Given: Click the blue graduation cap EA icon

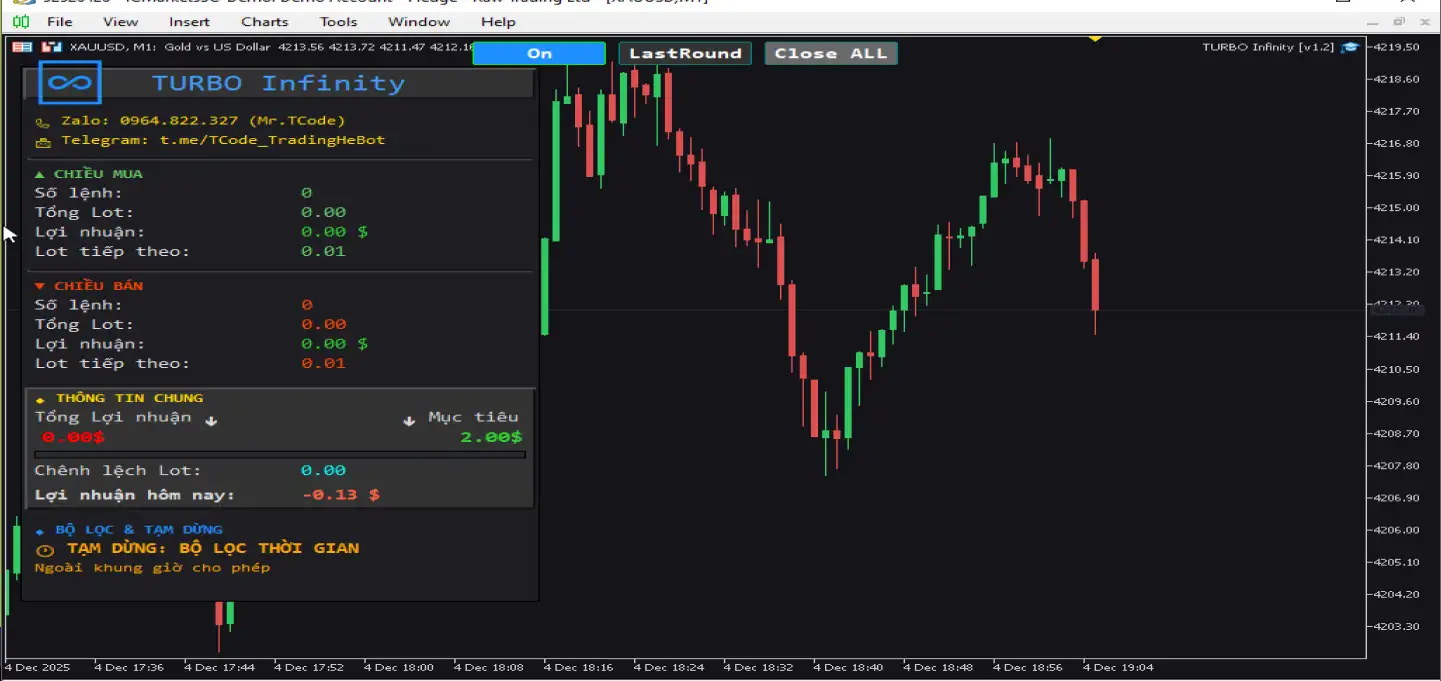Looking at the screenshot, I should [x=1350, y=47].
